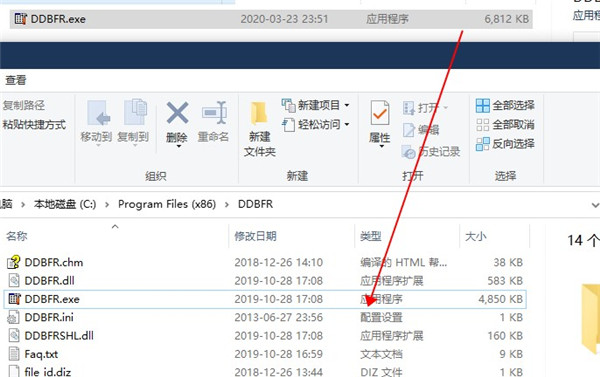Sort by the Name (名称) column header
This screenshot has width=600, height=377.
17,236
